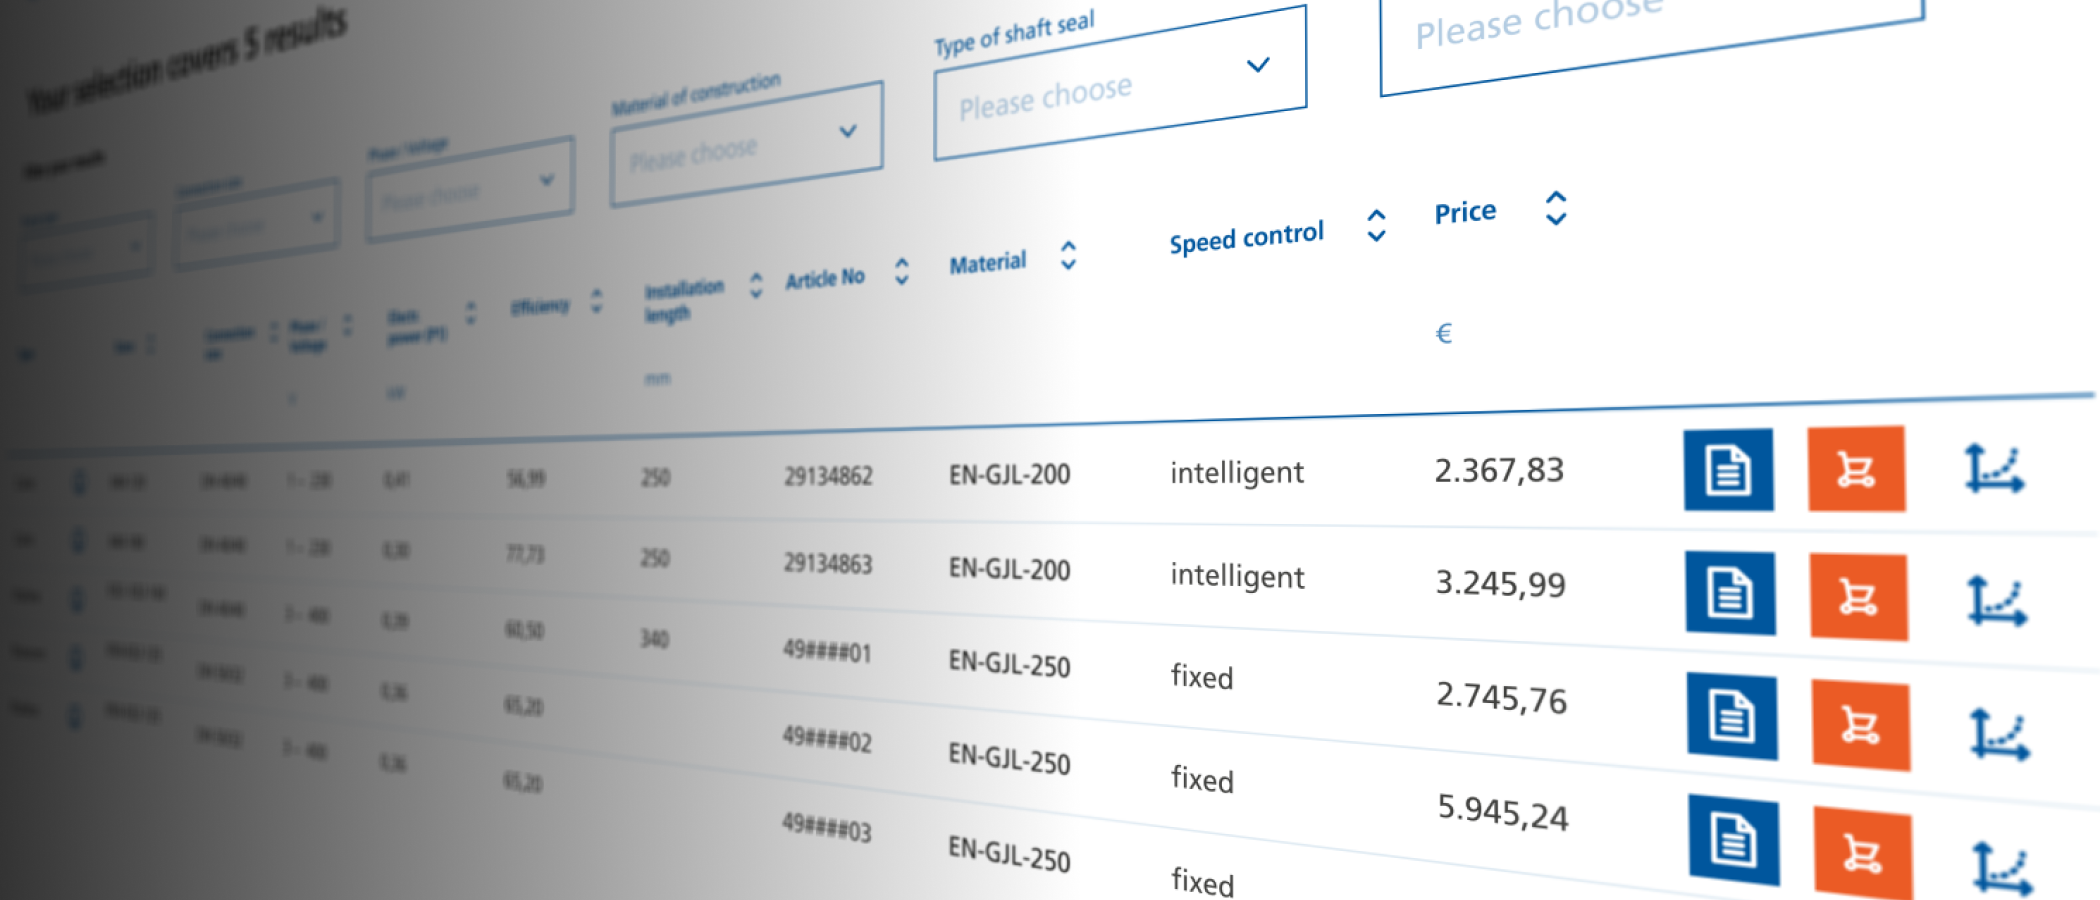Show curve chart for the 2.745,76 item

(x=1999, y=735)
